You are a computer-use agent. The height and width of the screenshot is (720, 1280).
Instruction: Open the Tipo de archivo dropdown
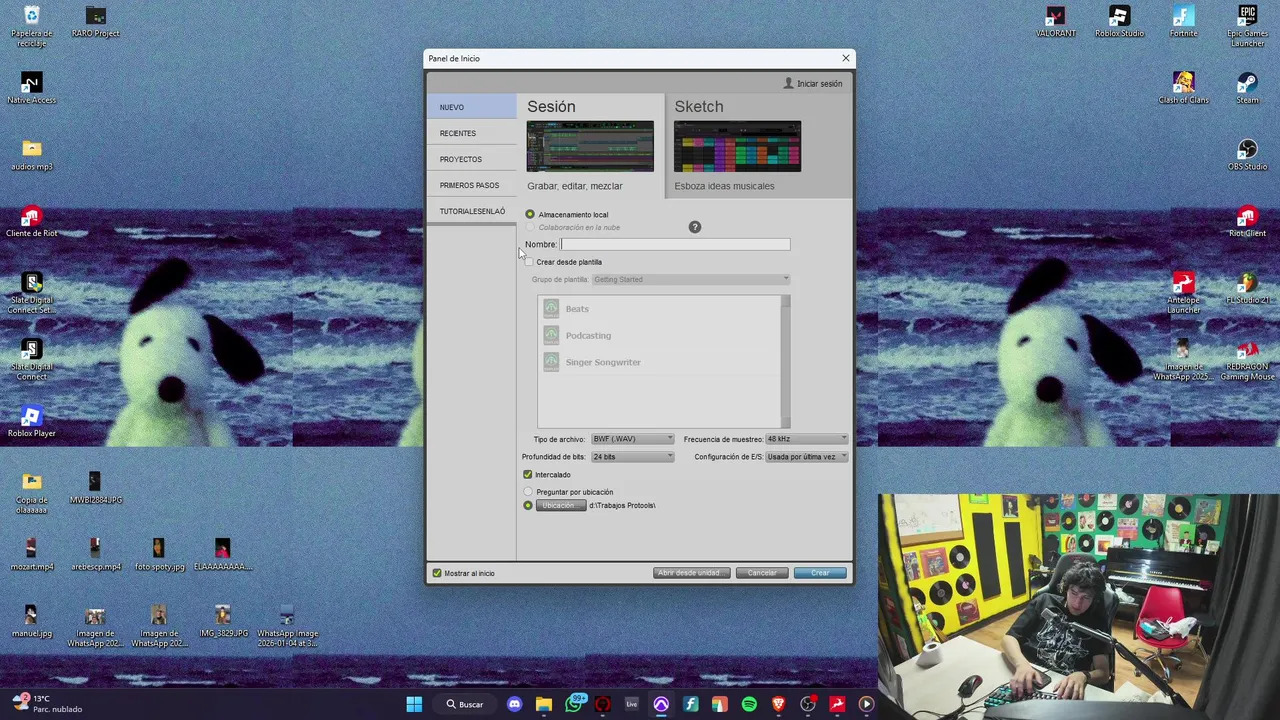632,439
